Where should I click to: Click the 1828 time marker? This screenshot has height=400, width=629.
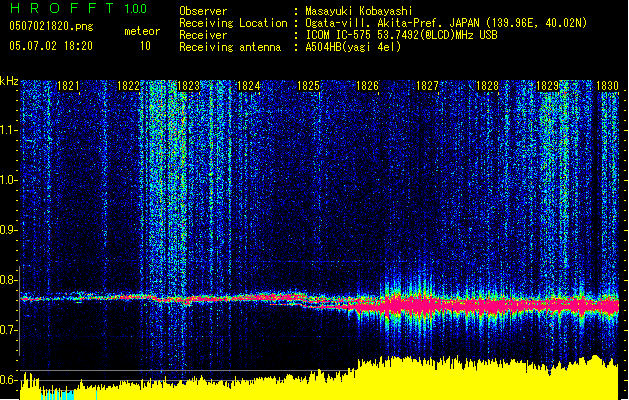click(487, 86)
